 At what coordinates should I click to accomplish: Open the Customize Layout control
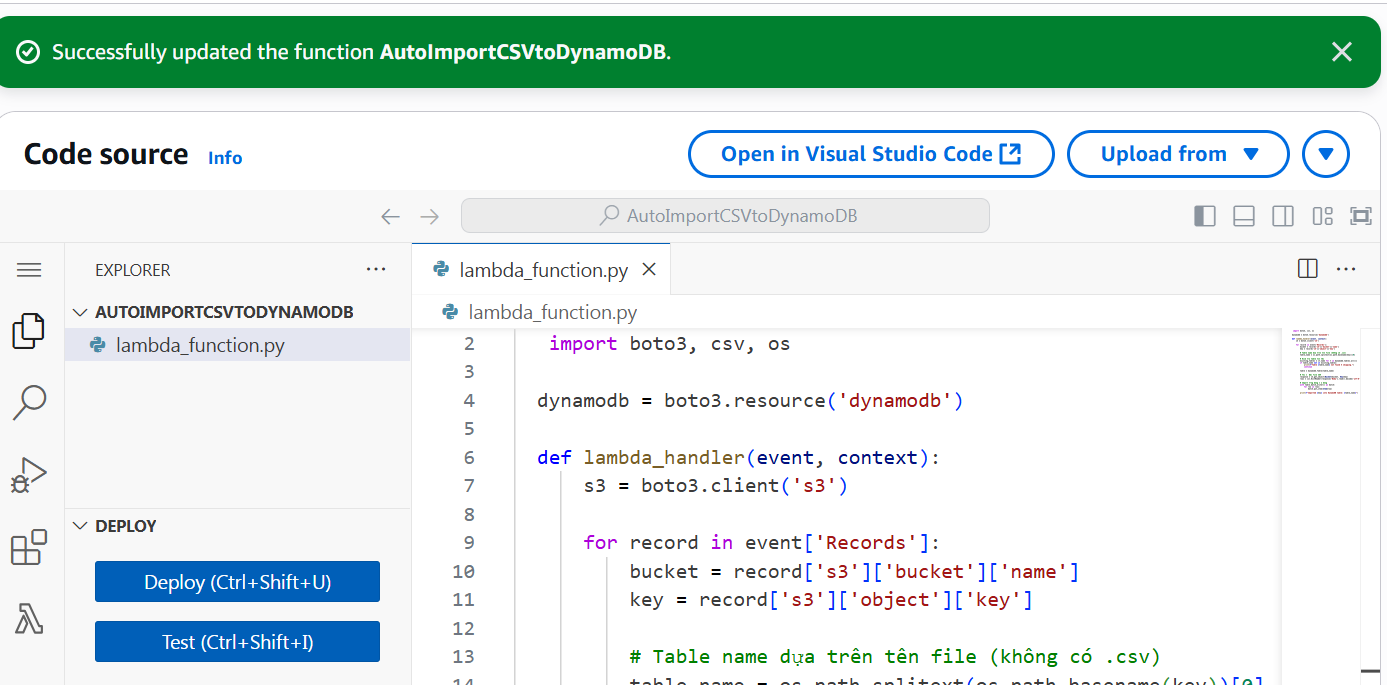(x=1322, y=215)
